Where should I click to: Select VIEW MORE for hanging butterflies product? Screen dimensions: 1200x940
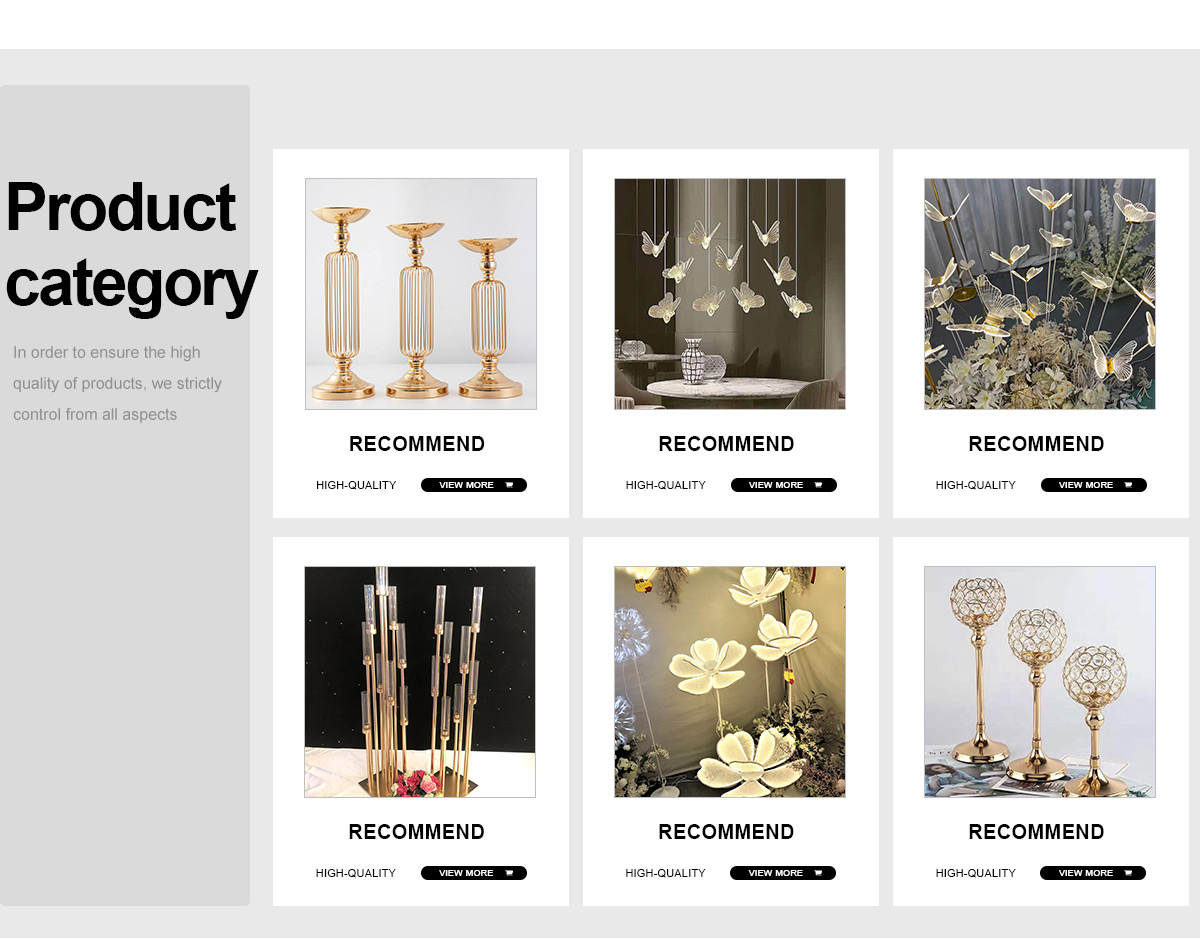tap(784, 485)
